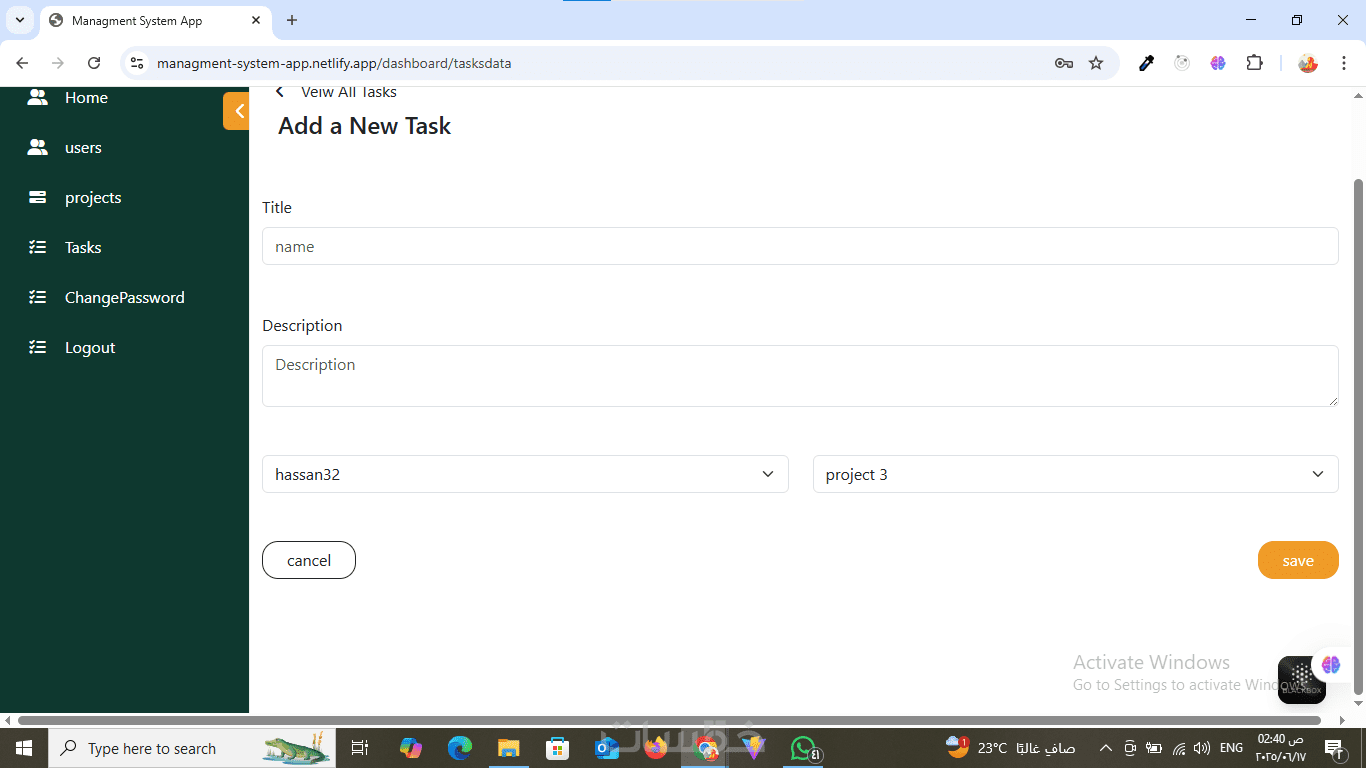Open the notification center icon
Image resolution: width=1366 pixels, height=768 pixels.
click(x=1333, y=748)
